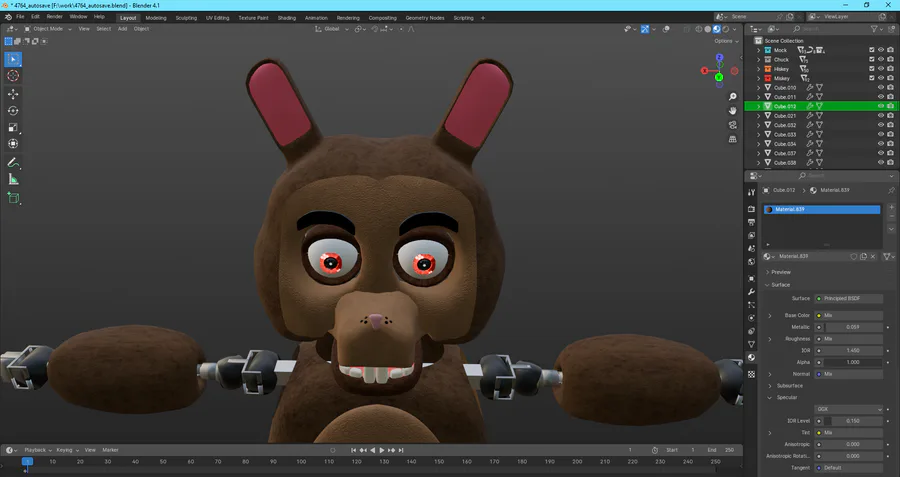
Task: Expand the Cube.011 object tree
Action: pos(758,97)
